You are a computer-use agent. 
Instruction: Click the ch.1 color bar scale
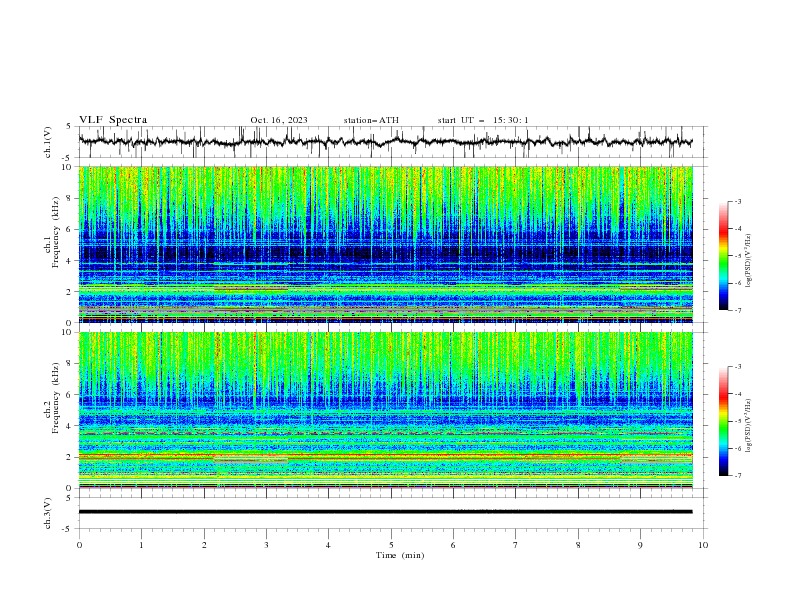(723, 256)
